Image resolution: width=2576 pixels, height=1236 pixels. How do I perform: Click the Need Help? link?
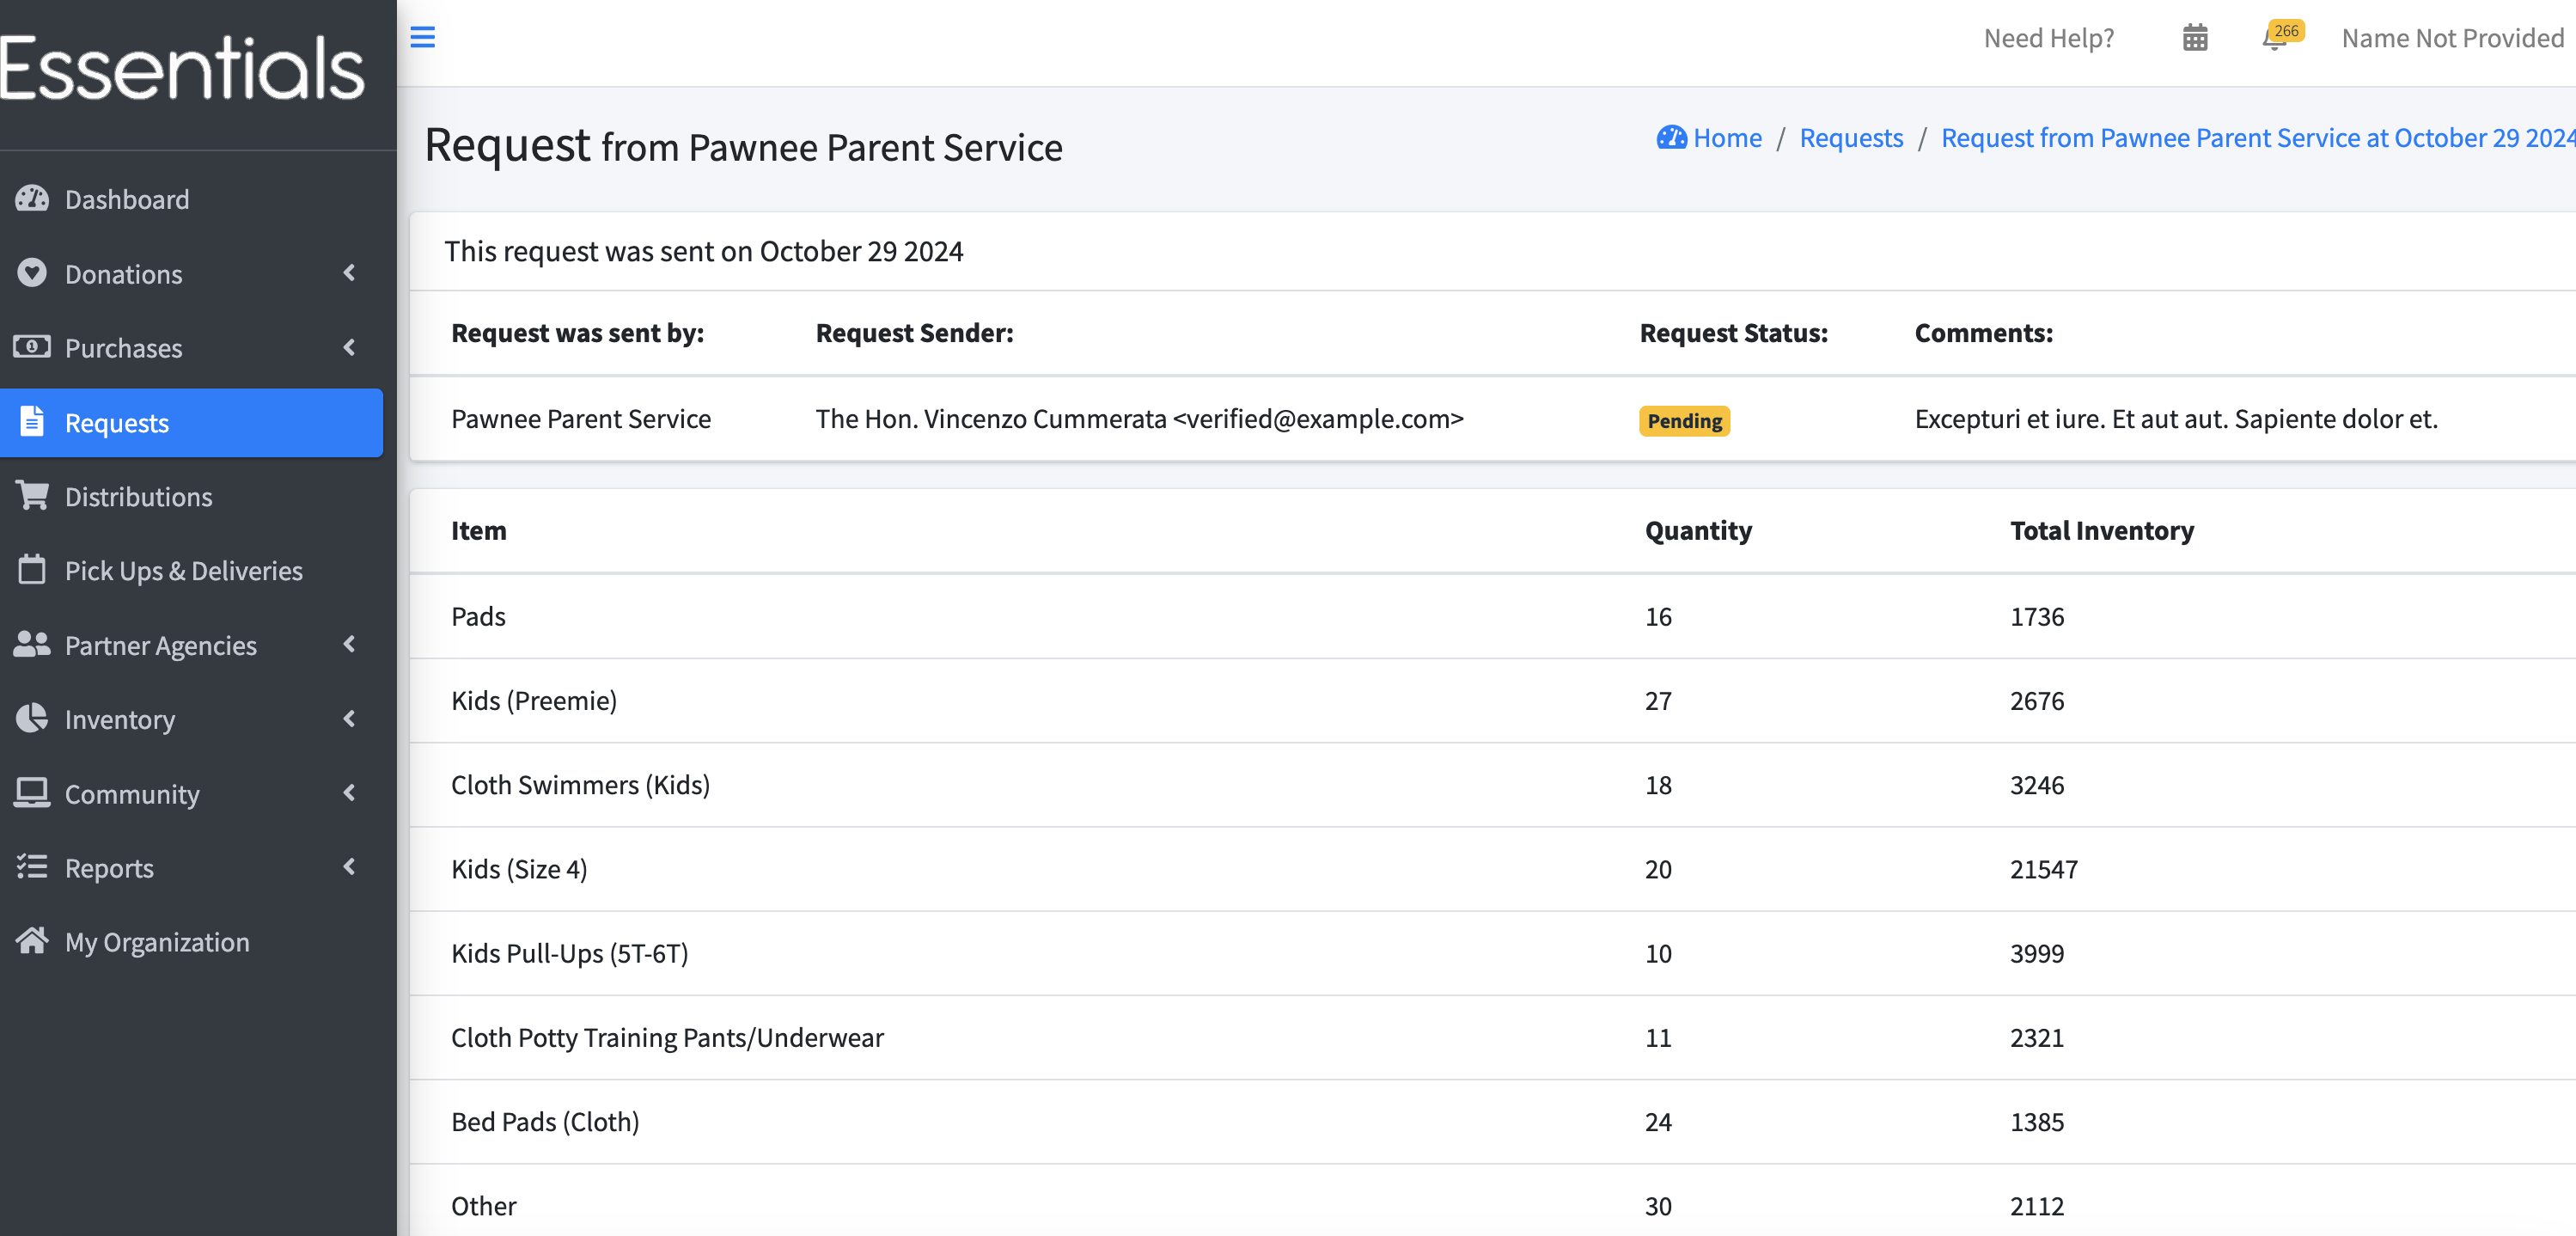tap(2049, 38)
